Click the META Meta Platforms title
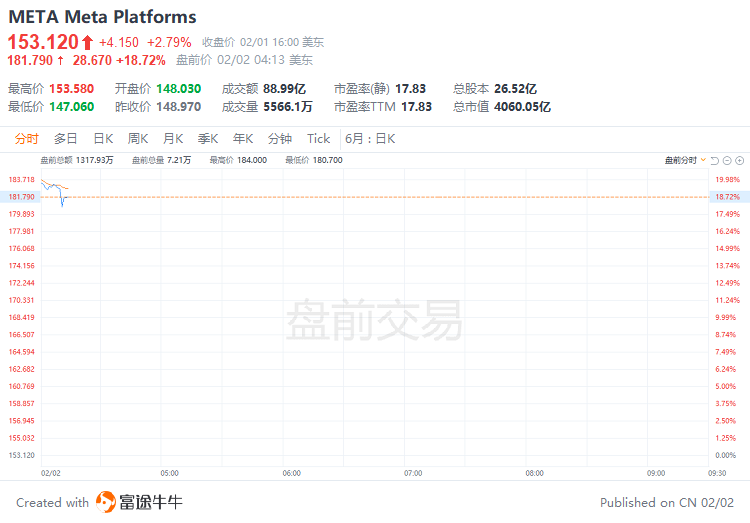 [x=102, y=17]
